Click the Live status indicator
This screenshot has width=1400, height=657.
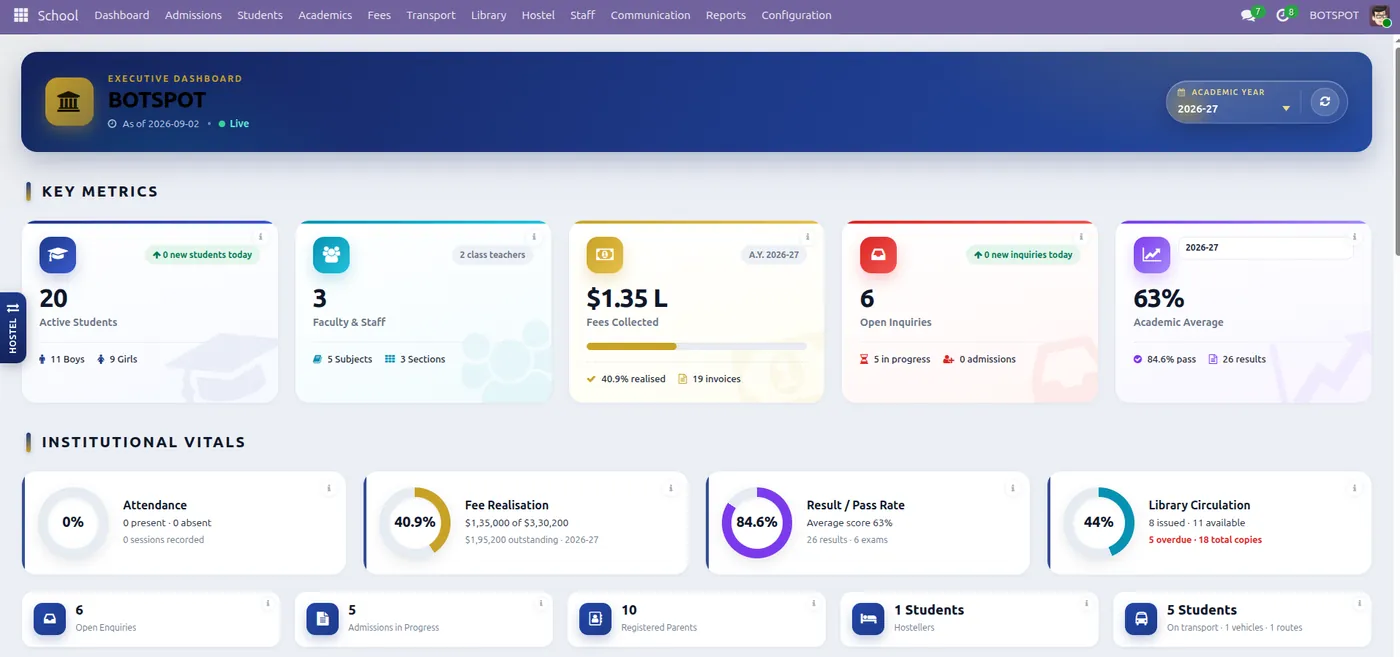coord(234,124)
